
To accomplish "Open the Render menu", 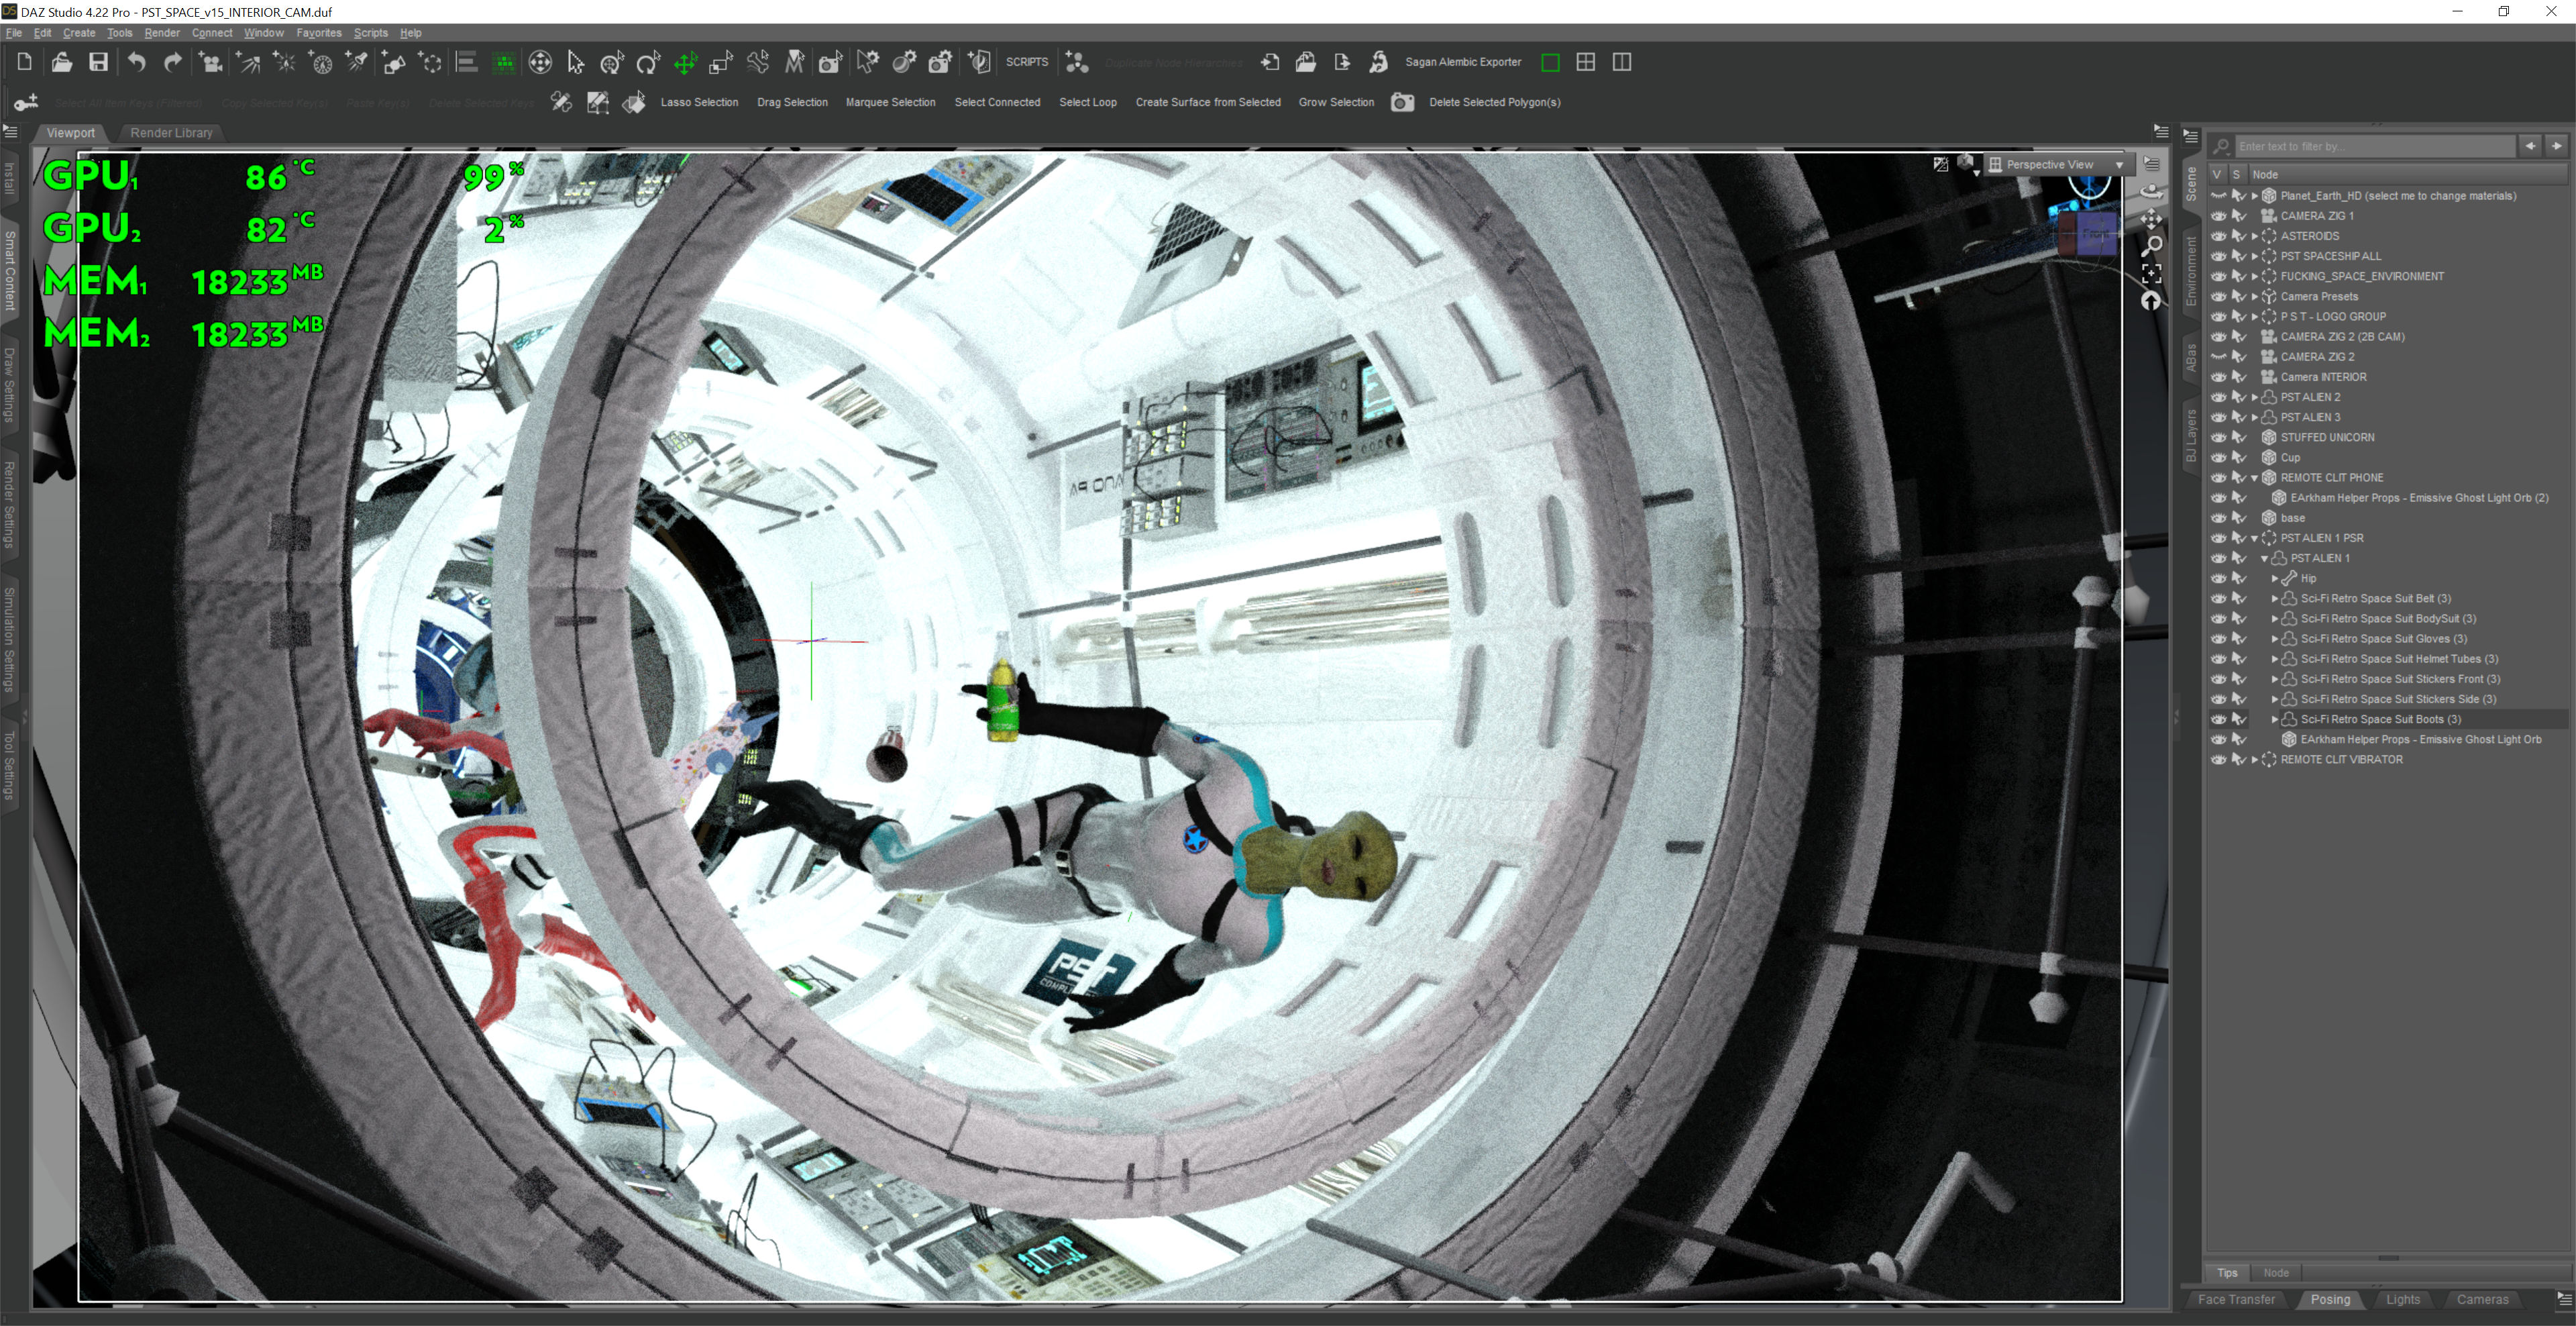I will coord(162,33).
